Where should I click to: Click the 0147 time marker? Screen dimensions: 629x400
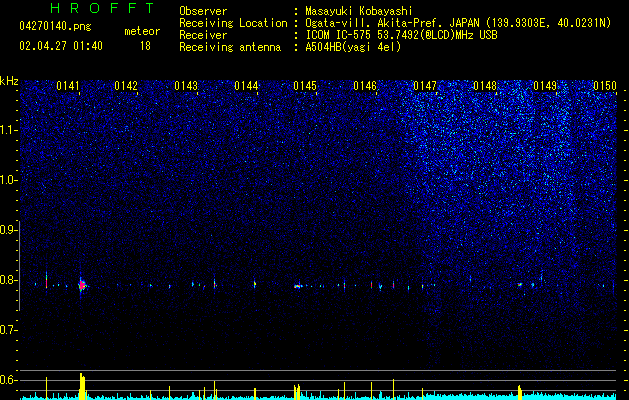425,86
